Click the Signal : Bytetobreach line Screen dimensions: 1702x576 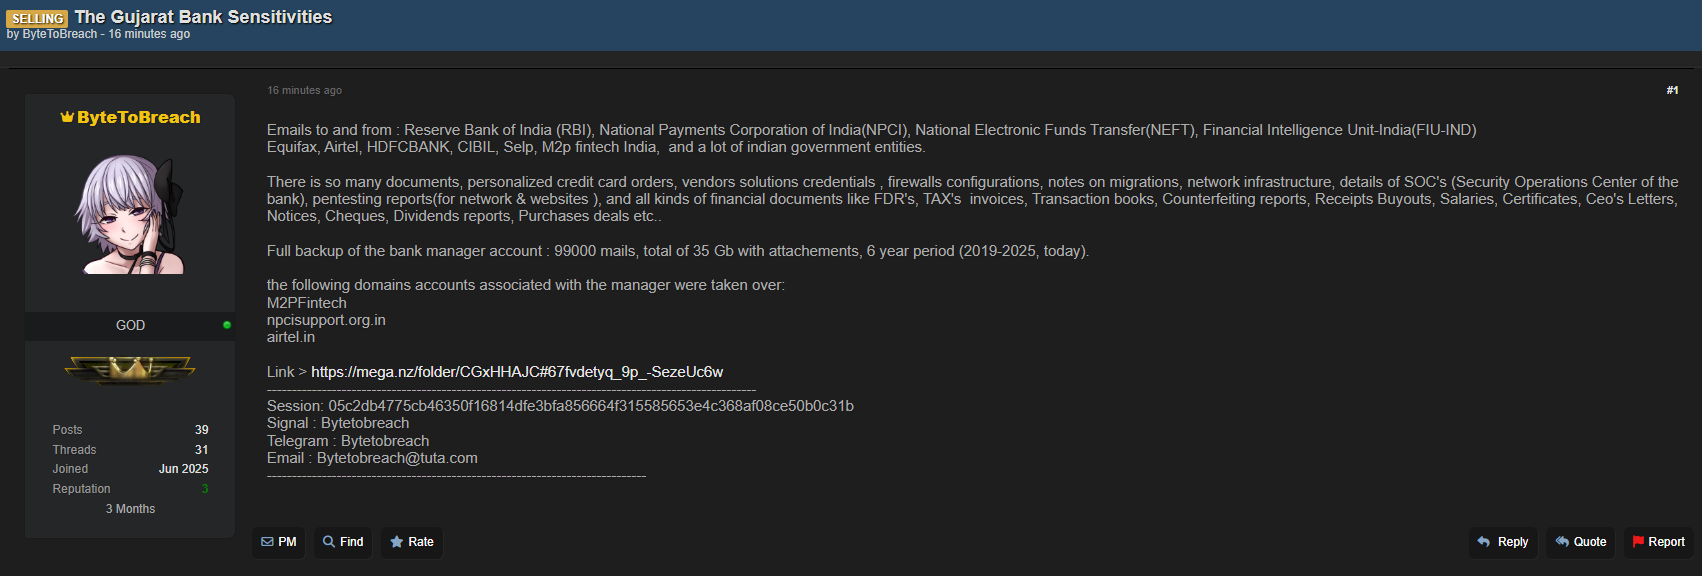pyautogui.click(x=338, y=423)
